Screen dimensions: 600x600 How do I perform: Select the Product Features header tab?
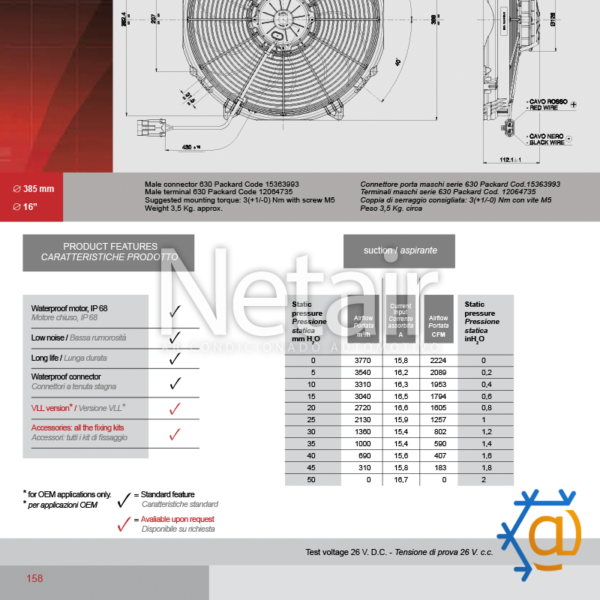(x=109, y=252)
